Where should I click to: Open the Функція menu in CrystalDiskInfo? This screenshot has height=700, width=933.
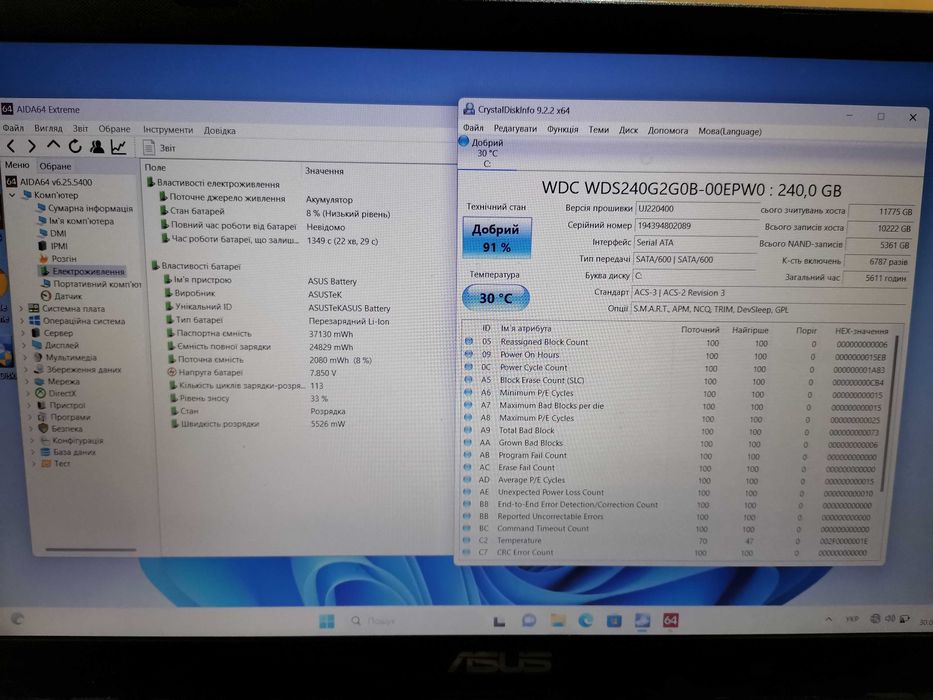coord(562,129)
